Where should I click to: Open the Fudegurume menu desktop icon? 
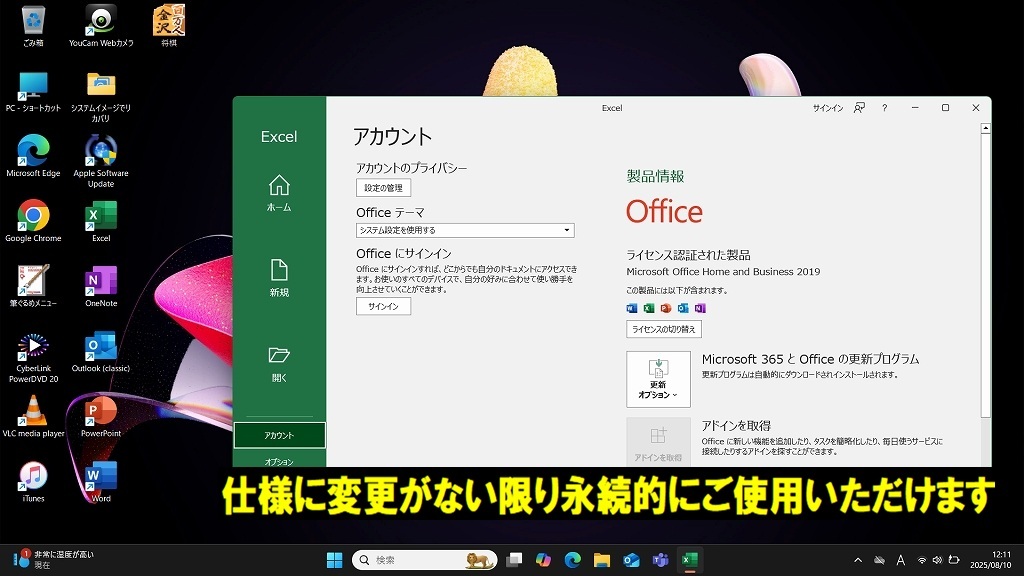33,287
